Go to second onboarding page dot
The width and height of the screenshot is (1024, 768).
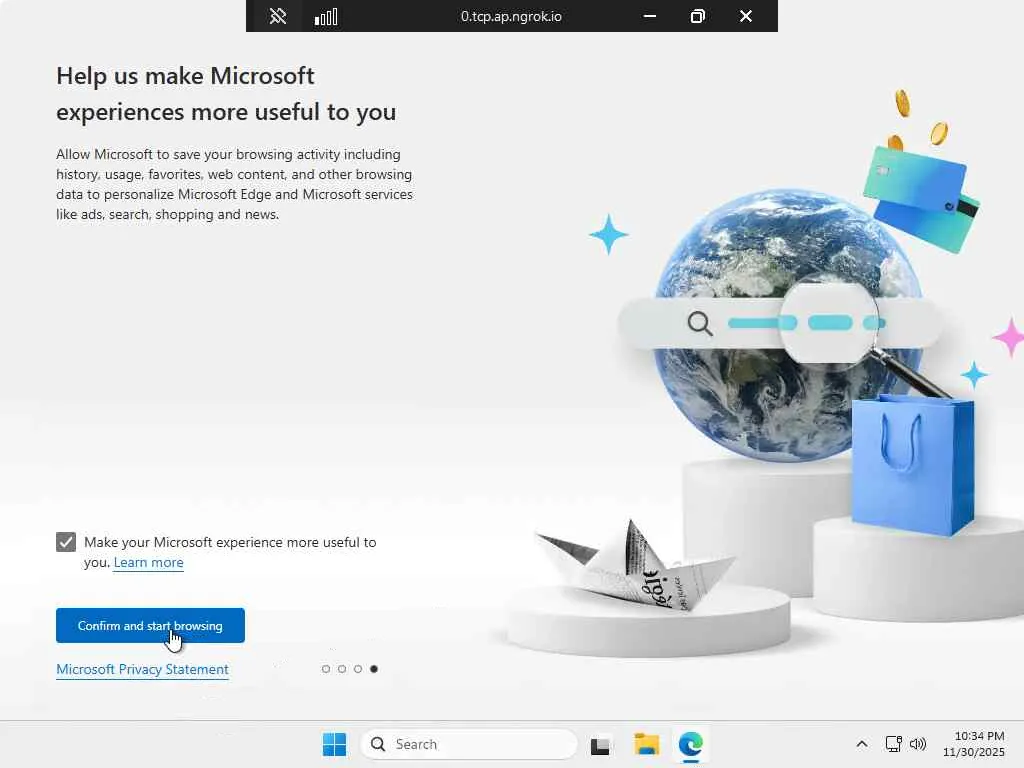(342, 669)
